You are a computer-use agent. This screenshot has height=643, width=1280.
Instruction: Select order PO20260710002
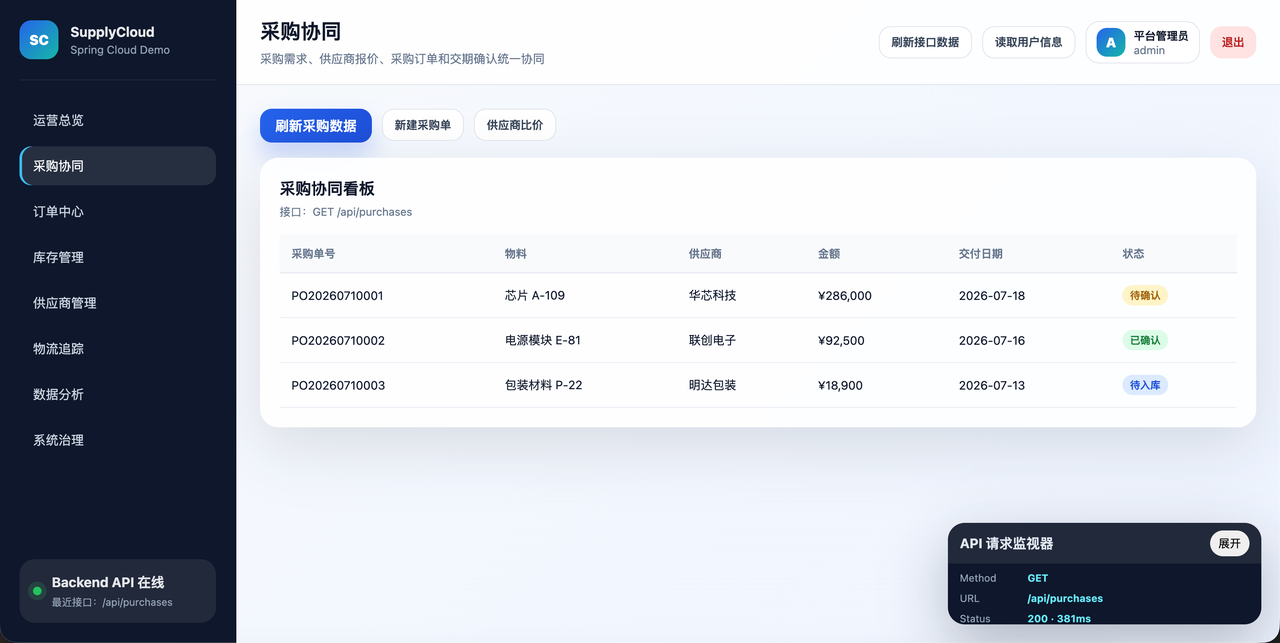point(338,341)
